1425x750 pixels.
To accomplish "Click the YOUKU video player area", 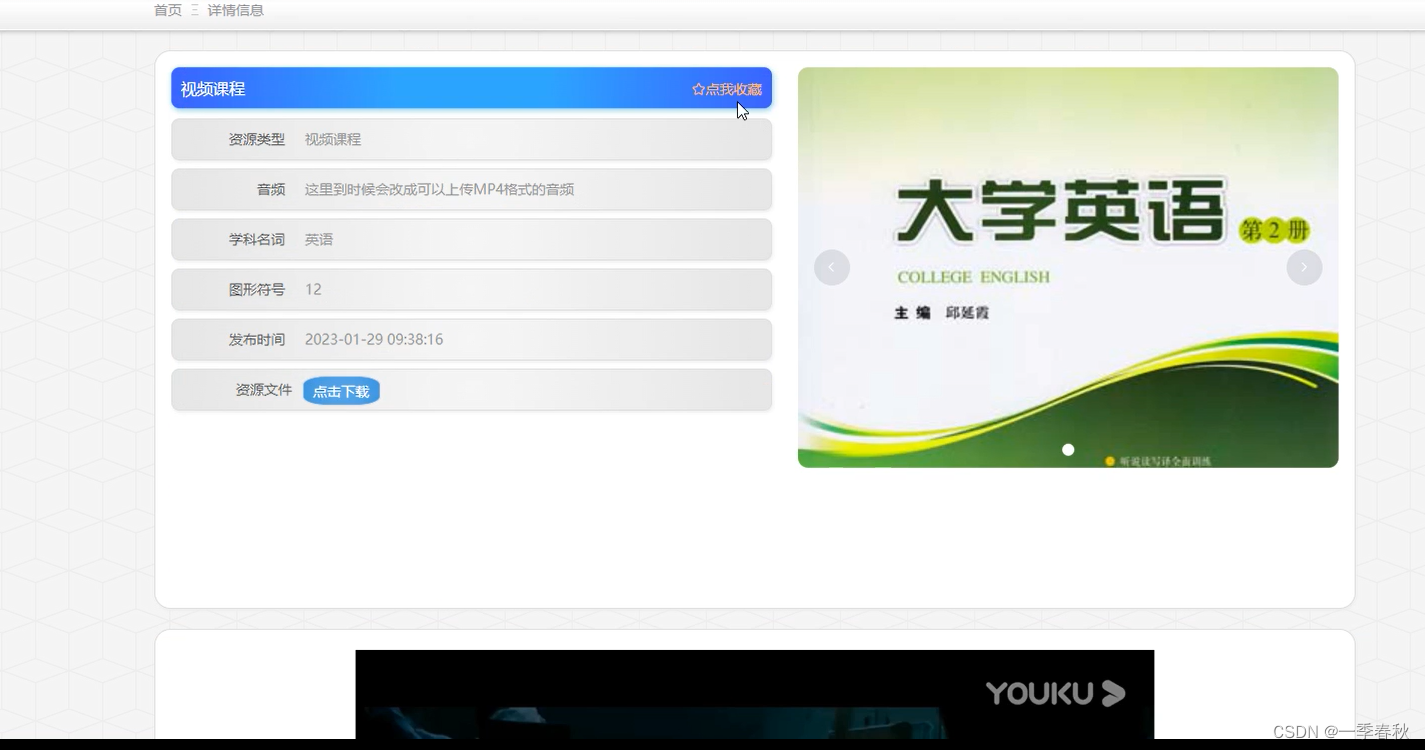I will (755, 695).
